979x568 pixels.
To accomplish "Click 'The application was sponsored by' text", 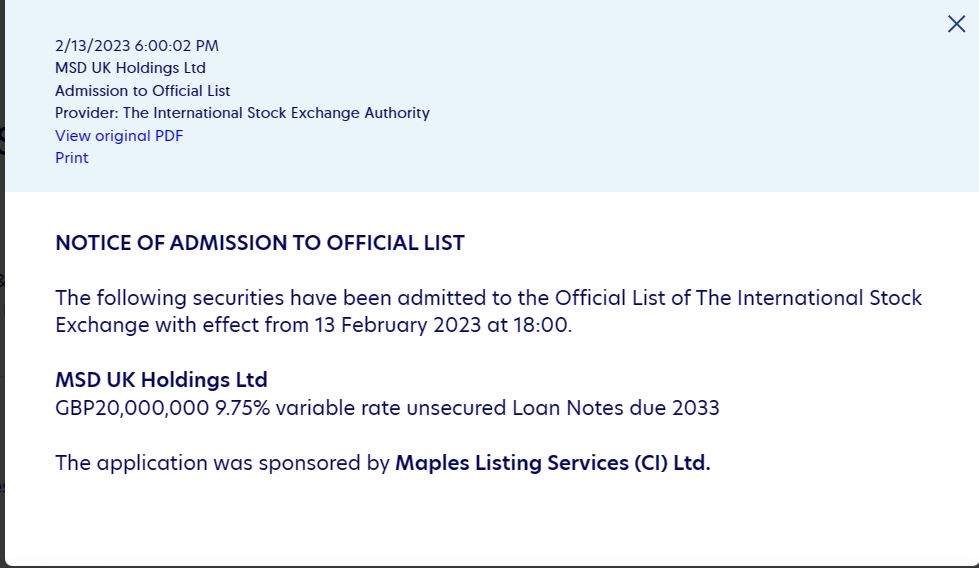I will [x=222, y=463].
